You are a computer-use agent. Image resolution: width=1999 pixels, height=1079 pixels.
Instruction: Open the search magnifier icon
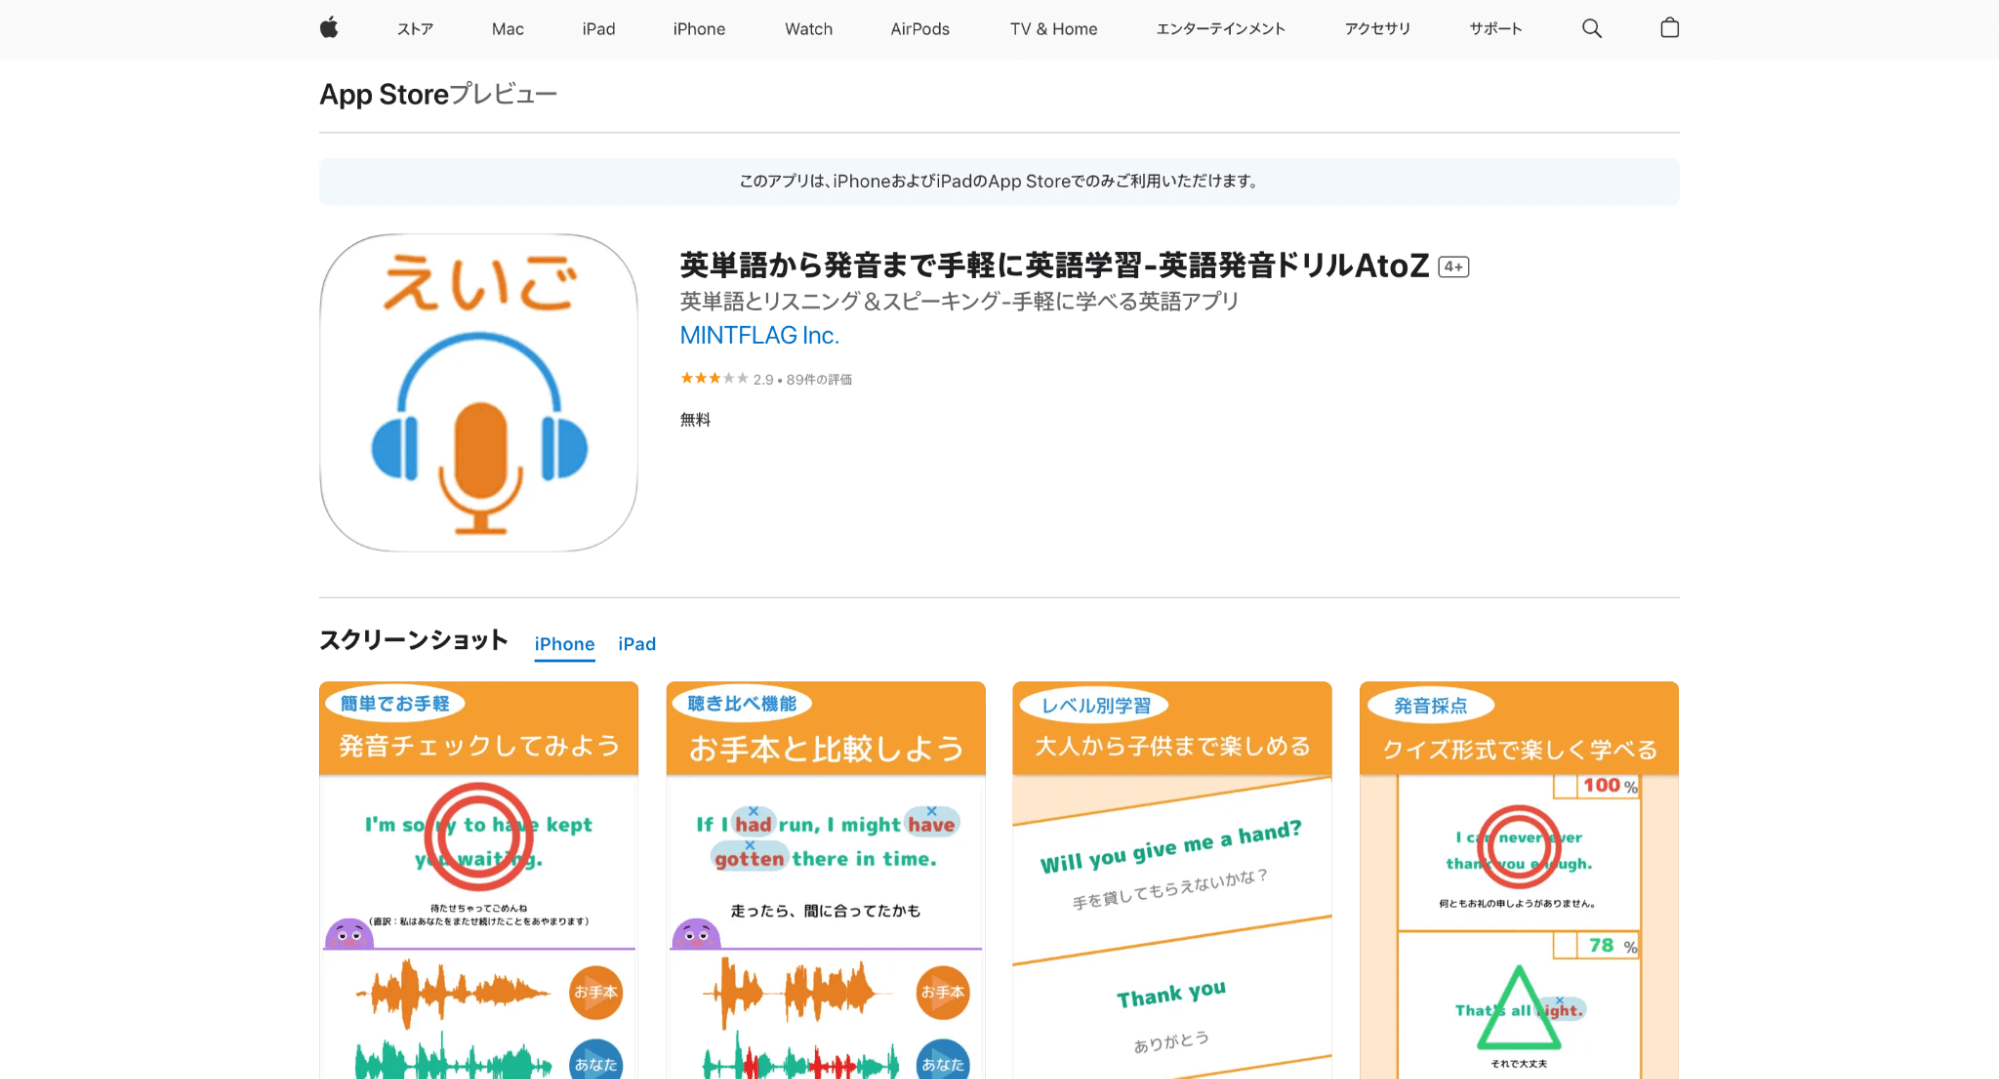pyautogui.click(x=1591, y=29)
